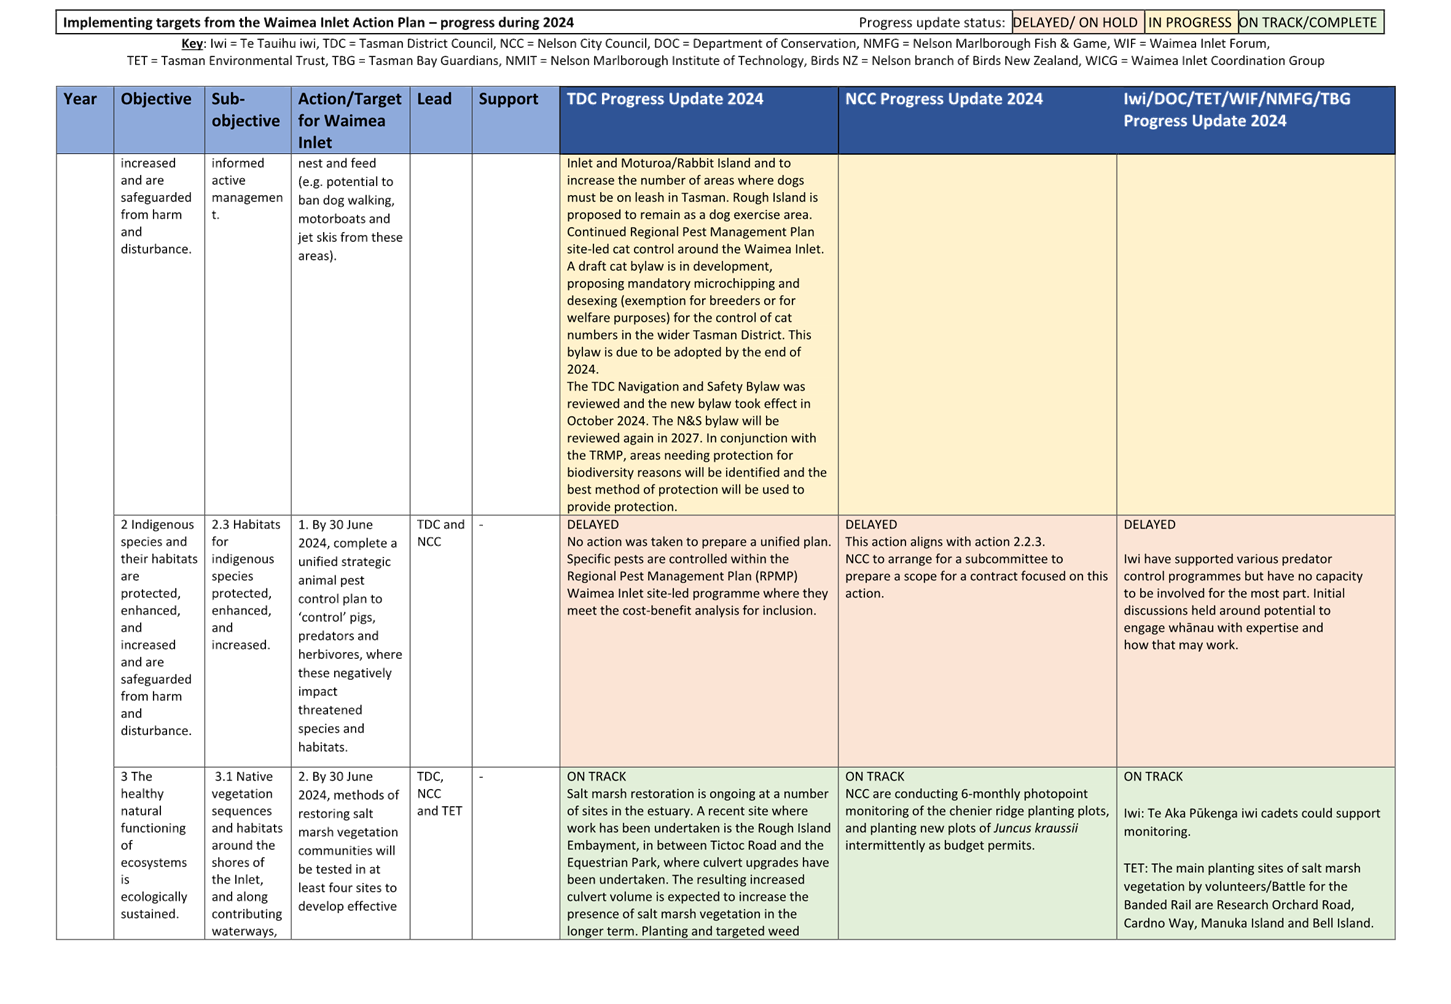Select the 'Sub-objective' column header
Viewport: 1451px width, 1004px height.
point(248,120)
